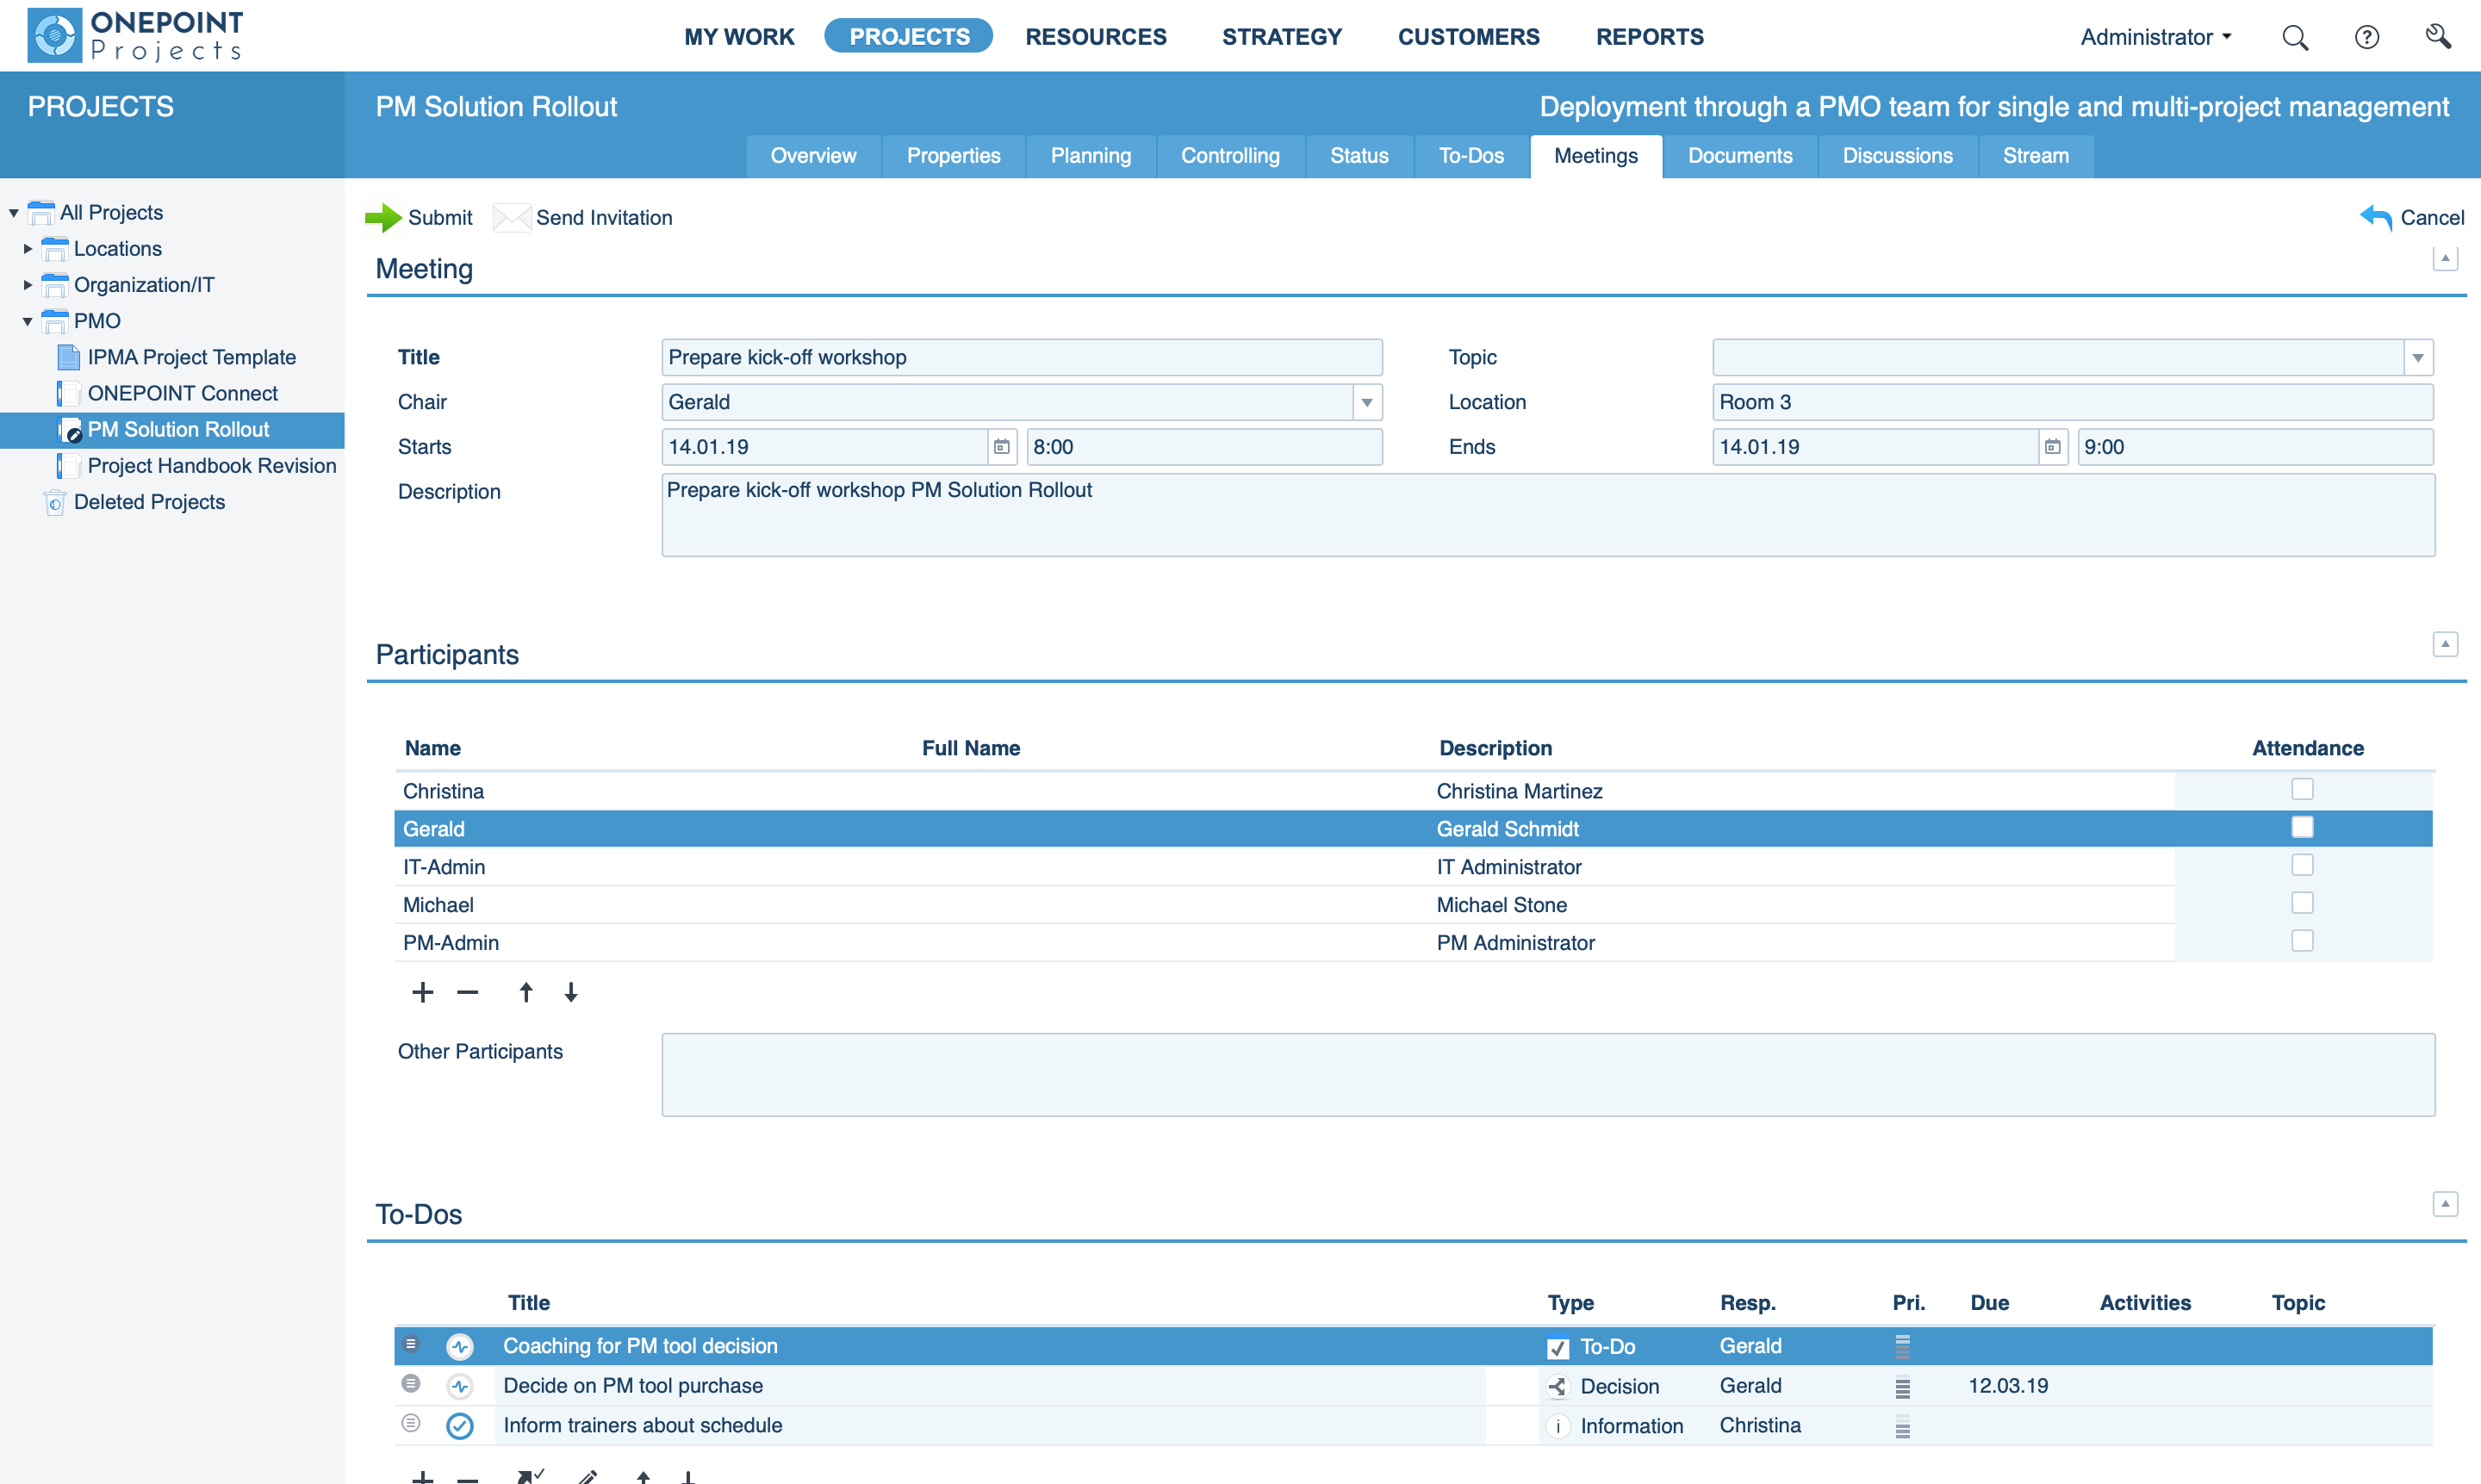Collapse the To-Dos section
Screen dimensions: 2481x1484
coord(2444,1204)
